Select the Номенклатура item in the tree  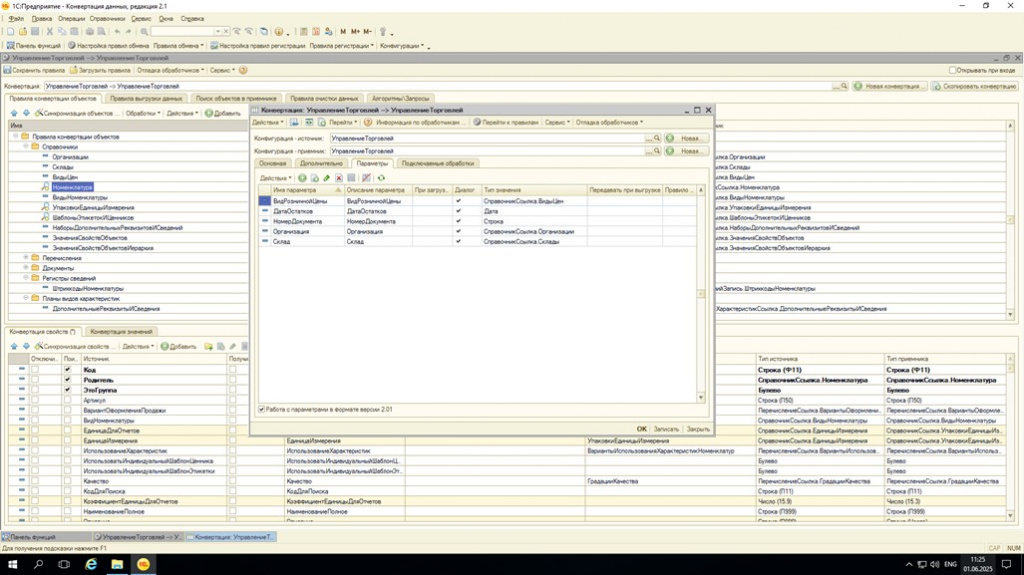(72, 187)
